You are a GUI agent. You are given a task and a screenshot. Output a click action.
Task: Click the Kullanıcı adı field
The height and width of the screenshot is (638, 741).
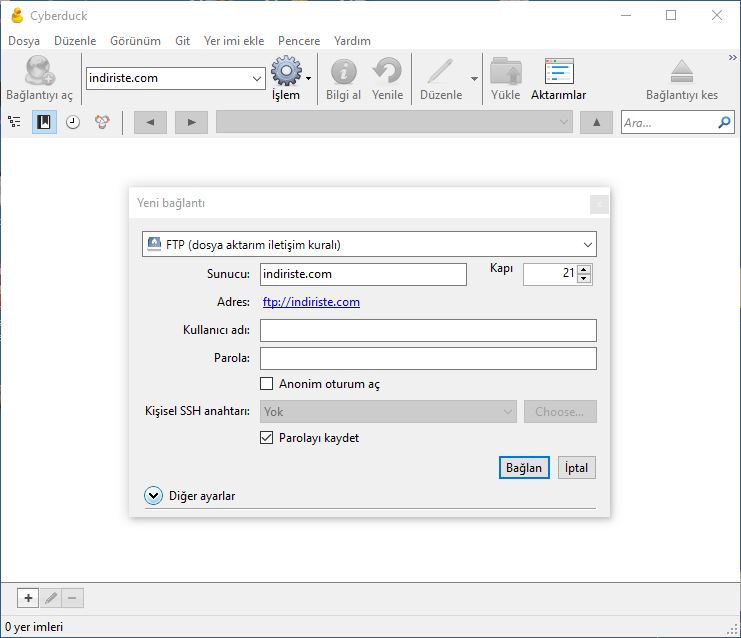(x=428, y=330)
